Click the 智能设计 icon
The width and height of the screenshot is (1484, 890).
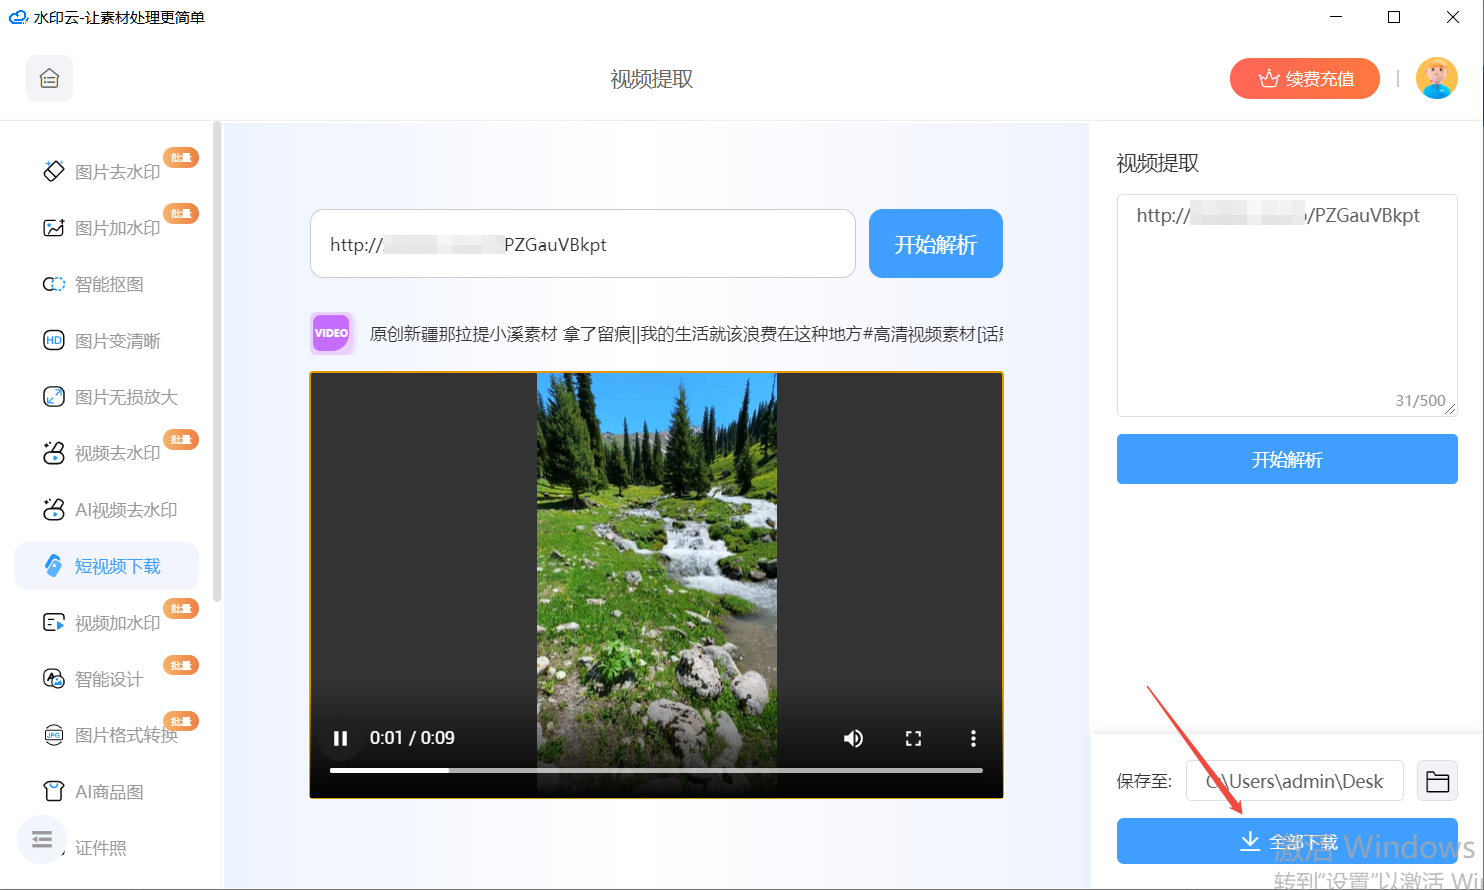point(54,679)
